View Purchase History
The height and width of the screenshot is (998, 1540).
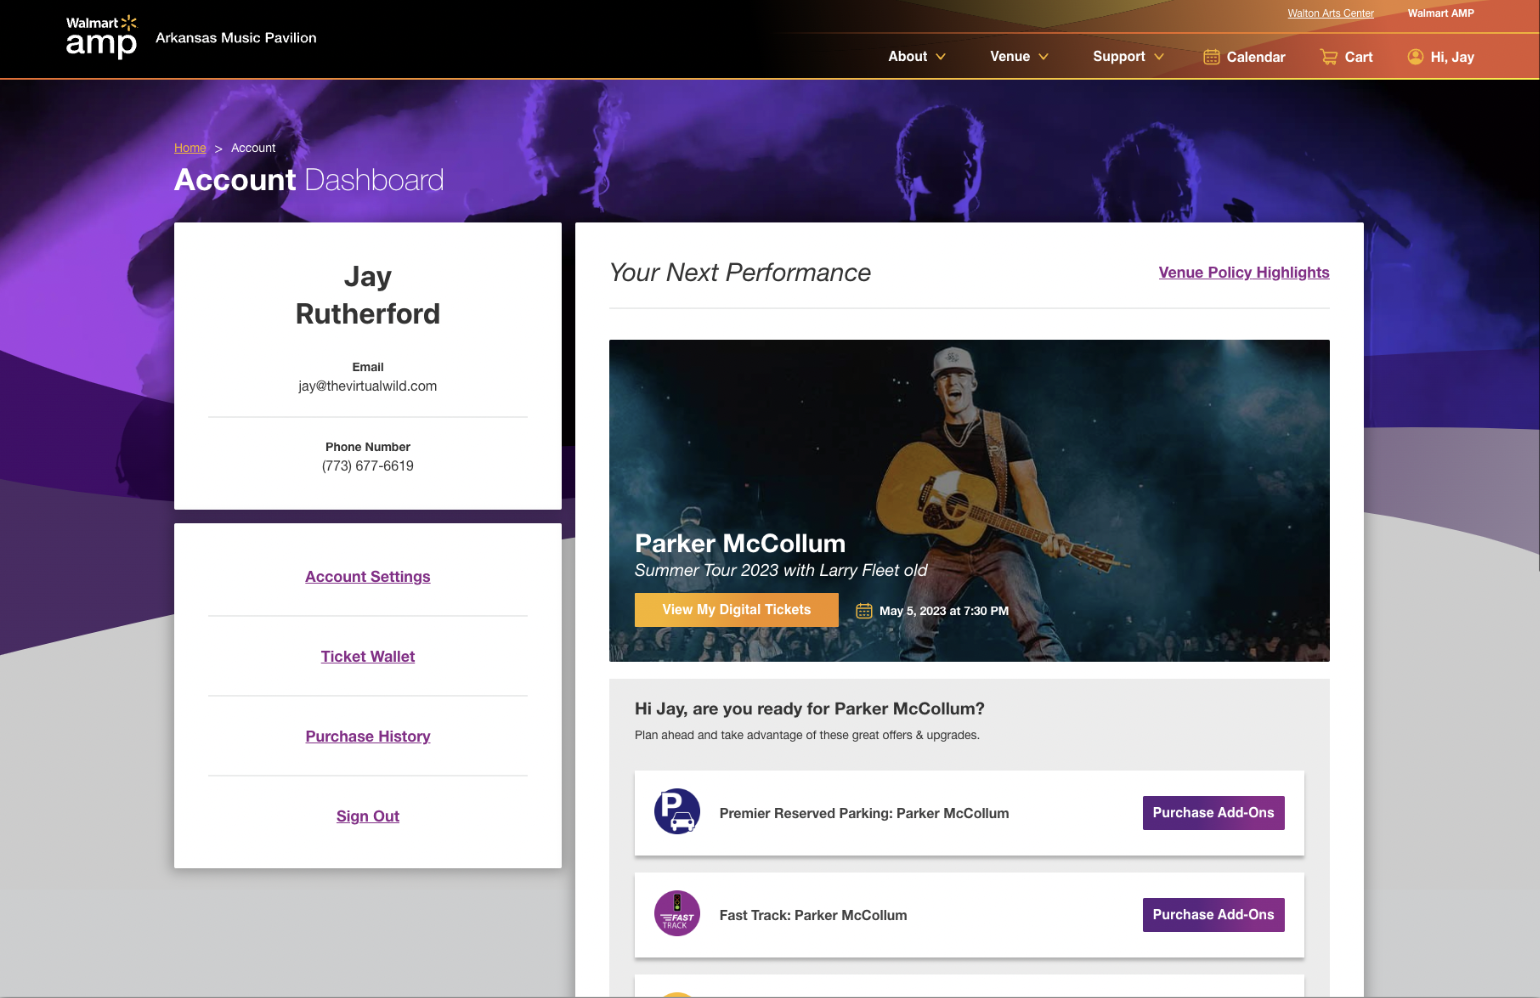tap(368, 737)
